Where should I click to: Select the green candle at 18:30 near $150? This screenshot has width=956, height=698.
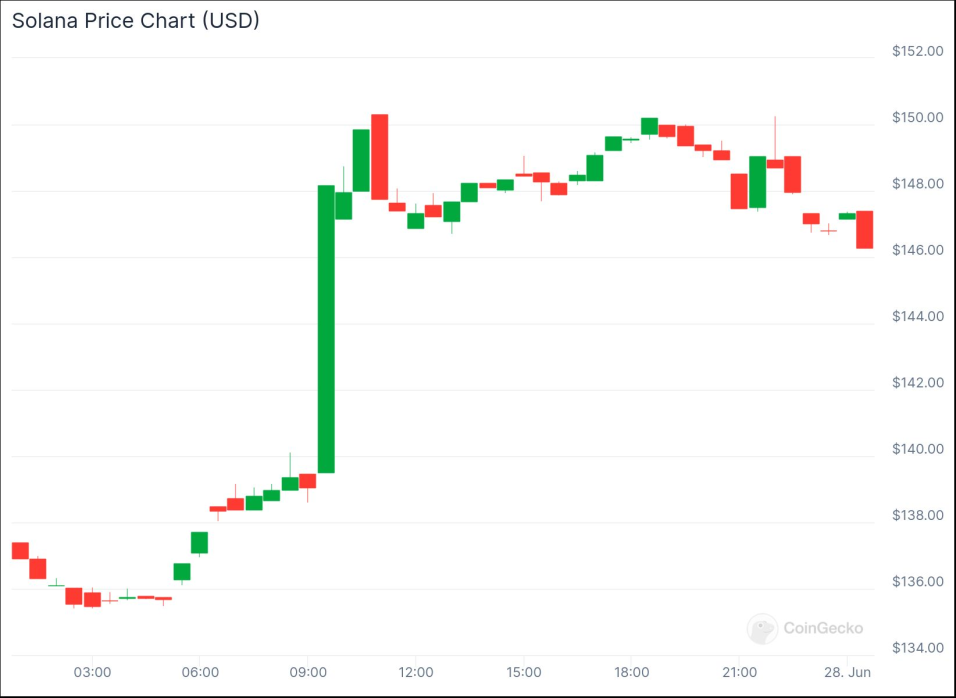[x=649, y=126]
